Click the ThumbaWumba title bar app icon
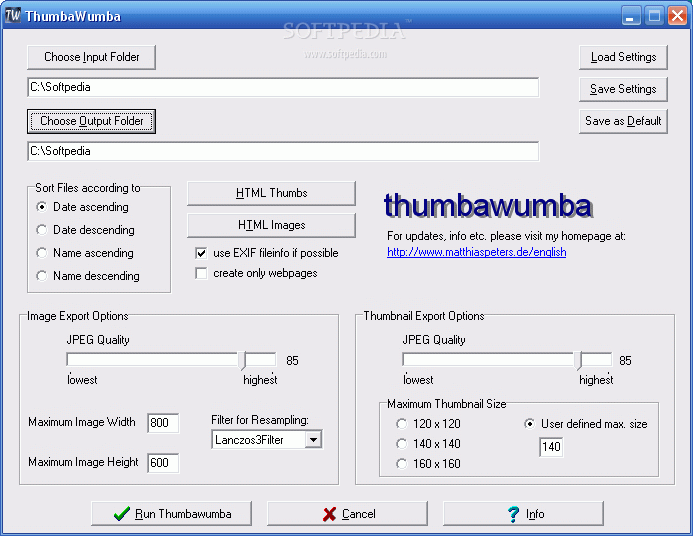 tap(13, 15)
